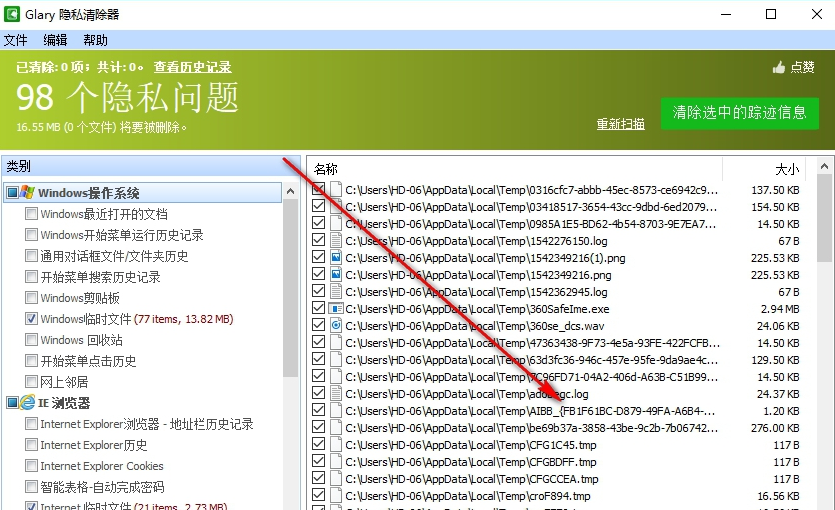Click the AIBB_{FB1F61BC temp file icon

tap(335, 410)
